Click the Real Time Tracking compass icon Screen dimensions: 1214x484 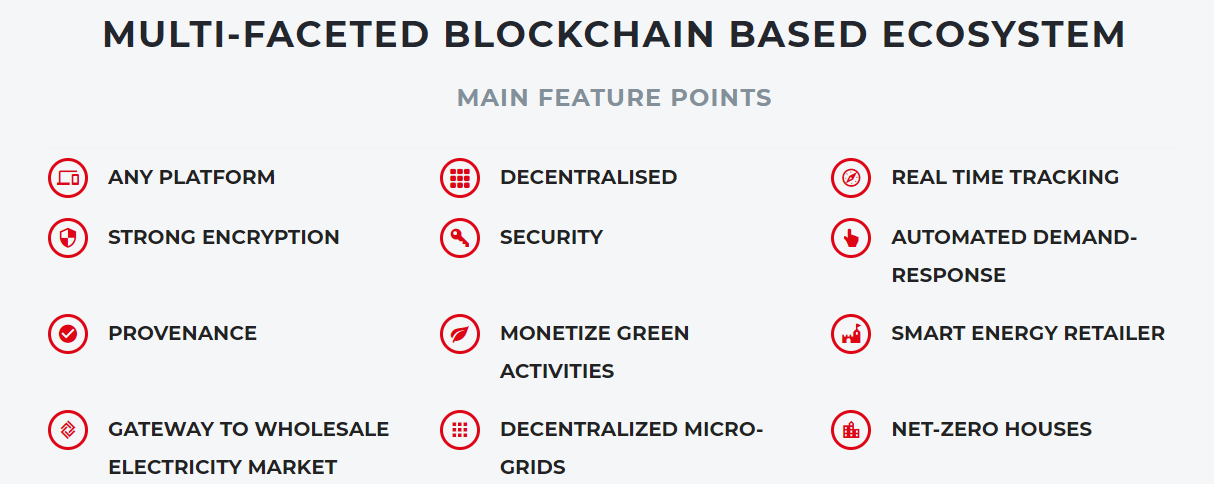(851, 178)
